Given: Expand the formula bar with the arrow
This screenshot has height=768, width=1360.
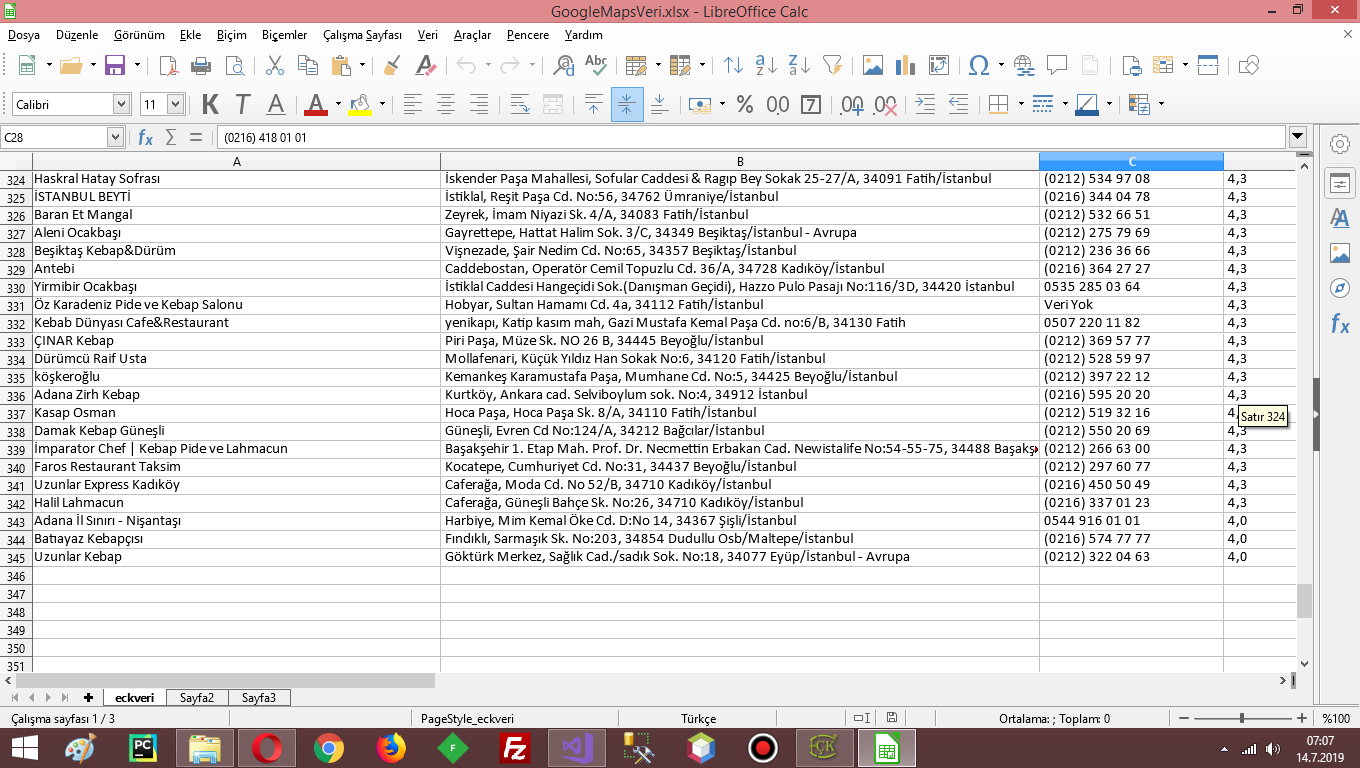Looking at the screenshot, I should click(x=1298, y=137).
